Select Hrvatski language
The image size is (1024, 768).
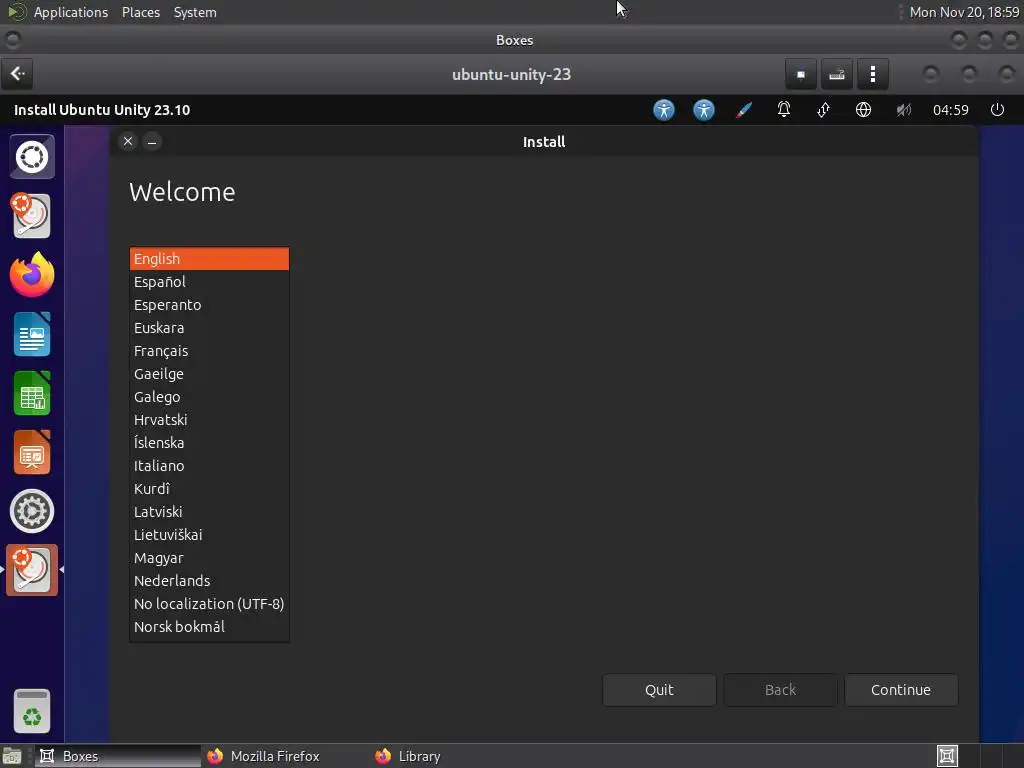(x=209, y=419)
